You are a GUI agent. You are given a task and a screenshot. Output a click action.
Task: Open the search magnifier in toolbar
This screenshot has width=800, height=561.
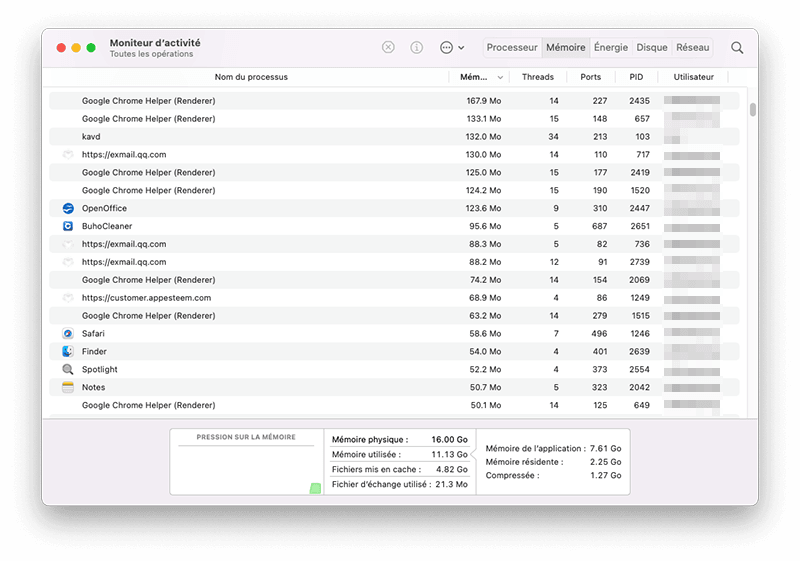[x=737, y=48]
